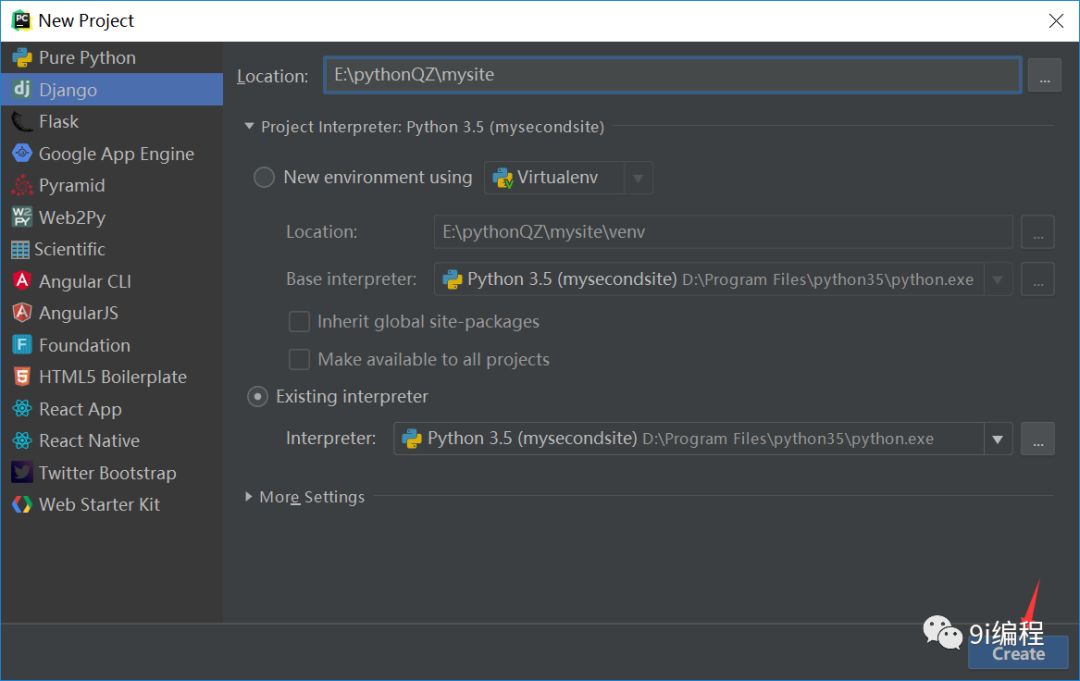Tick Make available to all projects

pyautogui.click(x=299, y=360)
